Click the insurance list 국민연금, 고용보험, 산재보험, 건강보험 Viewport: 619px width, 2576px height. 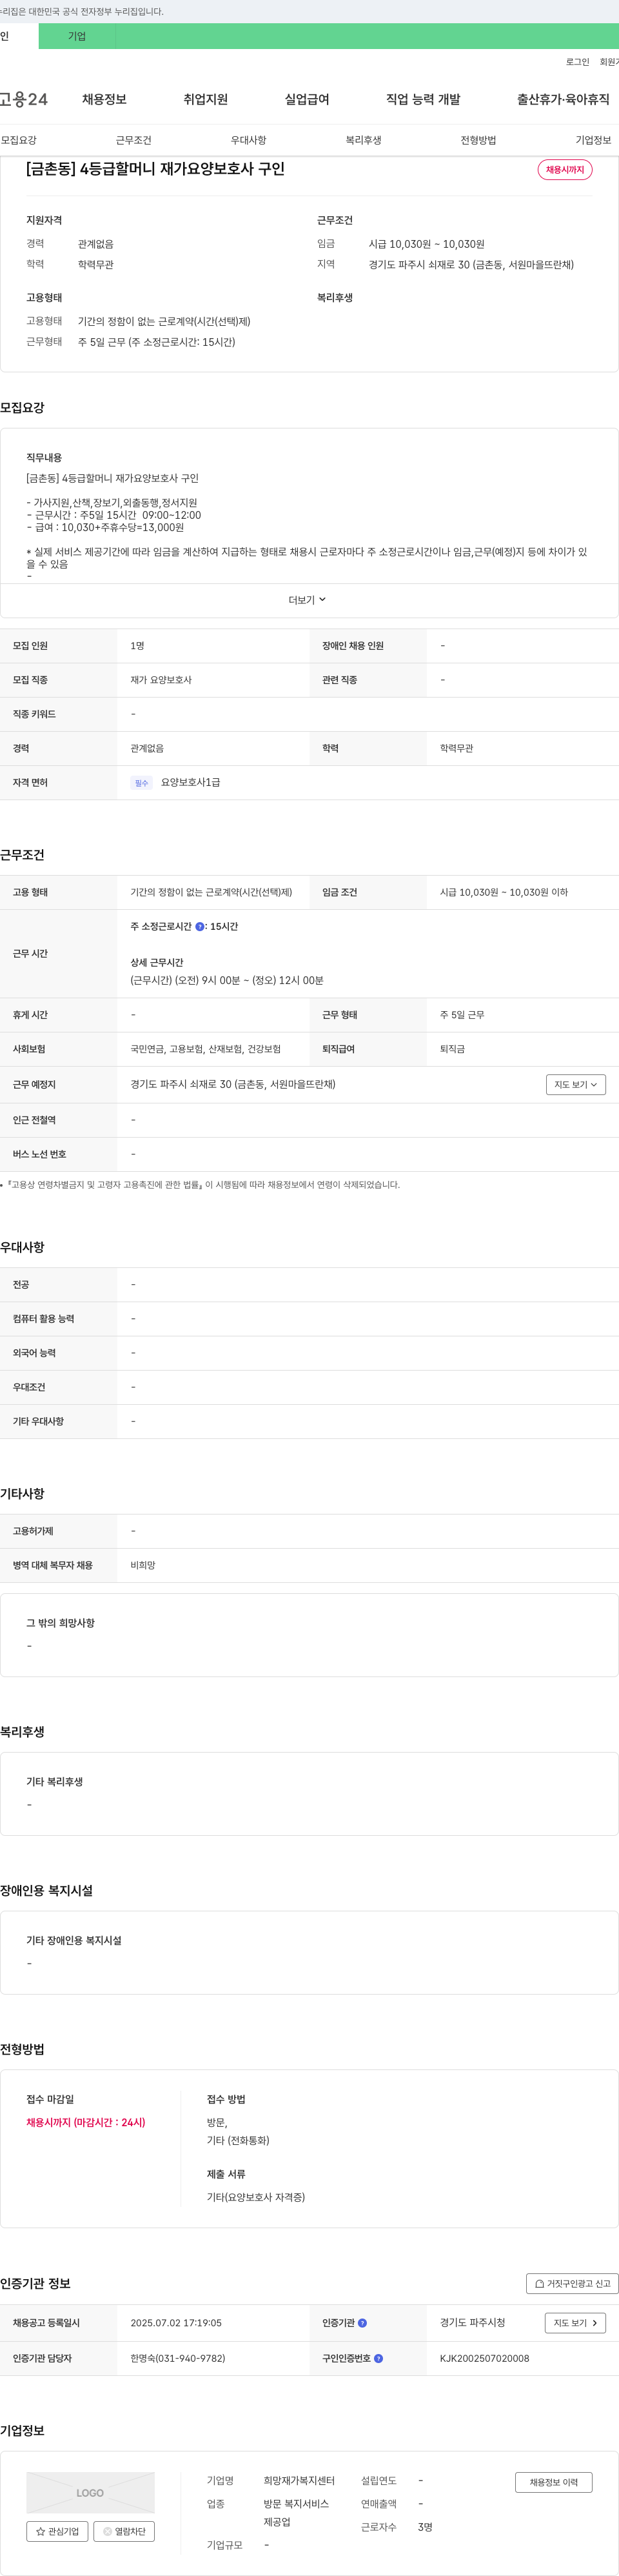click(205, 1049)
